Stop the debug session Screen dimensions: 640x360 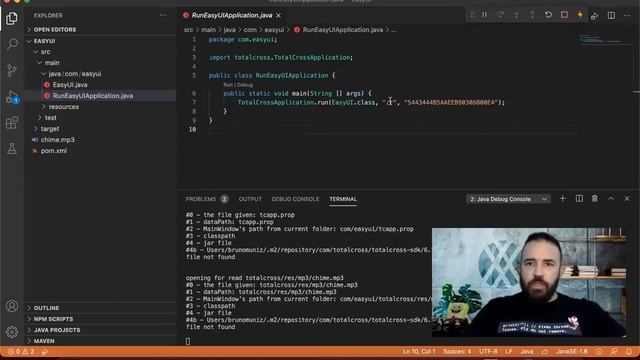564,15
